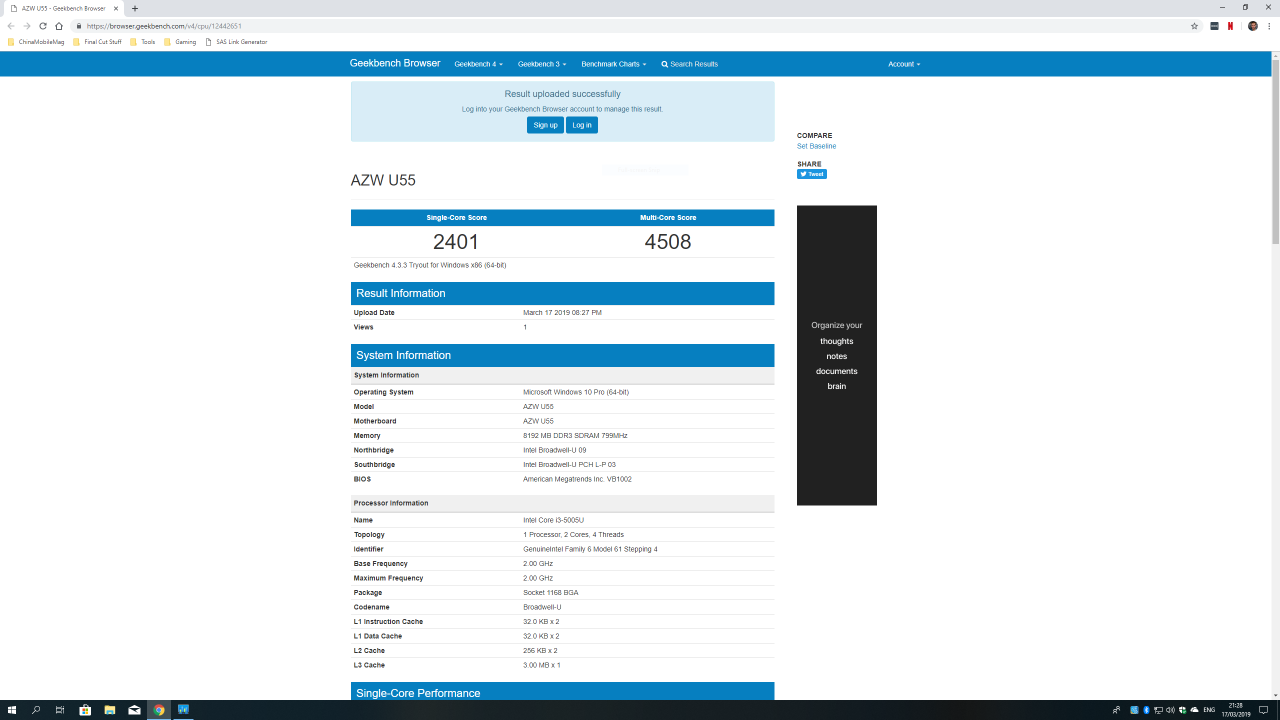Image resolution: width=1280 pixels, height=720 pixels.
Task: Open the SAS Link Generator bookmark
Action: (x=236, y=42)
